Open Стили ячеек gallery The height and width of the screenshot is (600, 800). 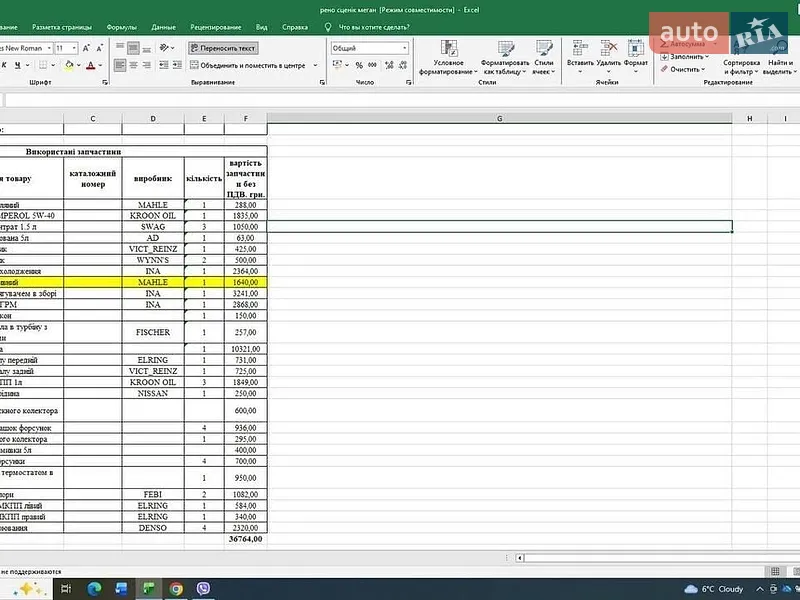[x=543, y=57]
